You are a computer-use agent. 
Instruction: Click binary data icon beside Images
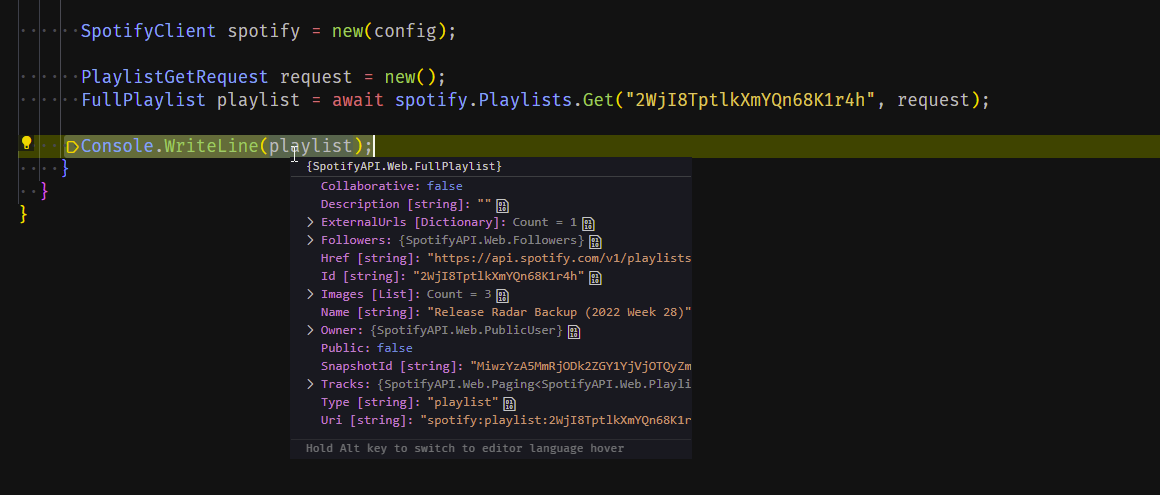click(502, 295)
